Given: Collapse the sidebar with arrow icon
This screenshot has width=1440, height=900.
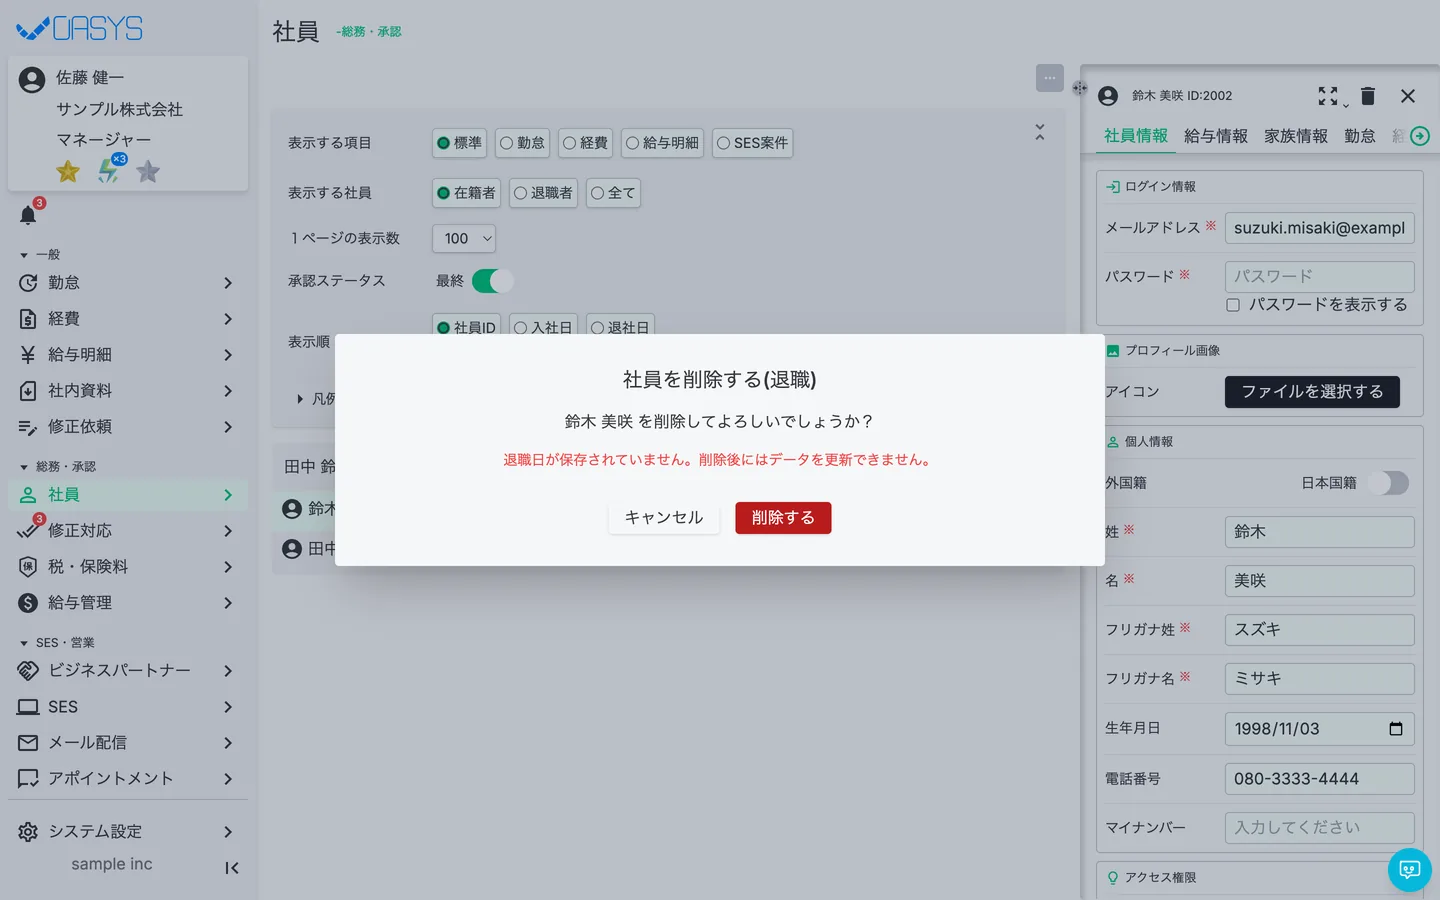Looking at the screenshot, I should [232, 868].
